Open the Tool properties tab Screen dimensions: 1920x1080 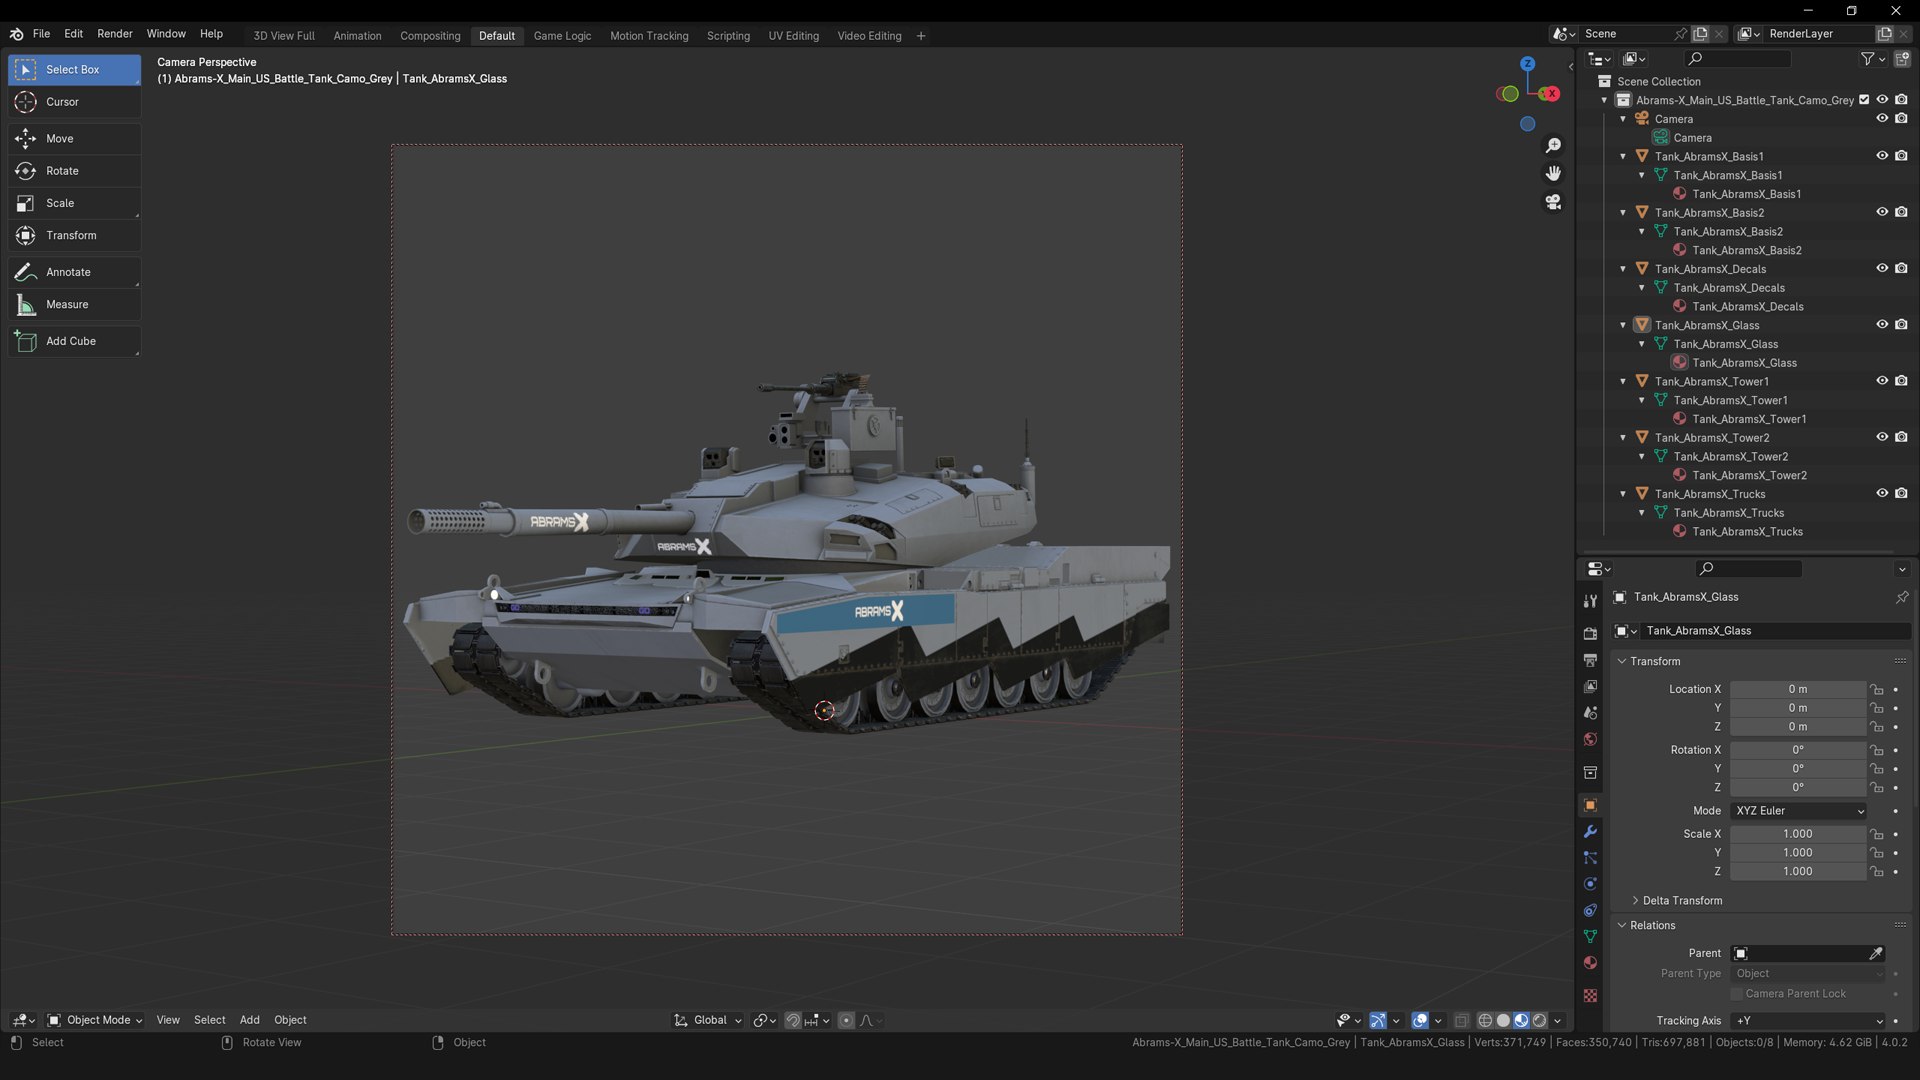[x=1590, y=601]
